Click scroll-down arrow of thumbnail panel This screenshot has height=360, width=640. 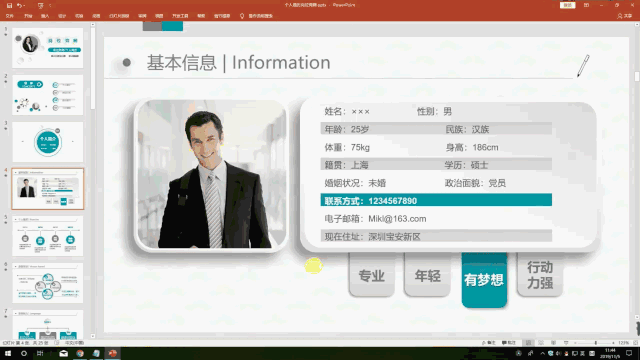click(93, 336)
